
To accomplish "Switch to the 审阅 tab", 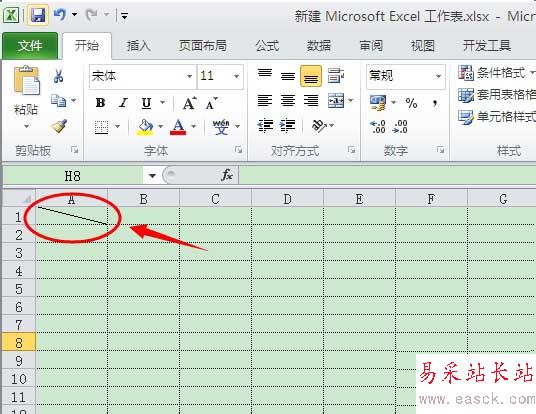I will point(371,46).
